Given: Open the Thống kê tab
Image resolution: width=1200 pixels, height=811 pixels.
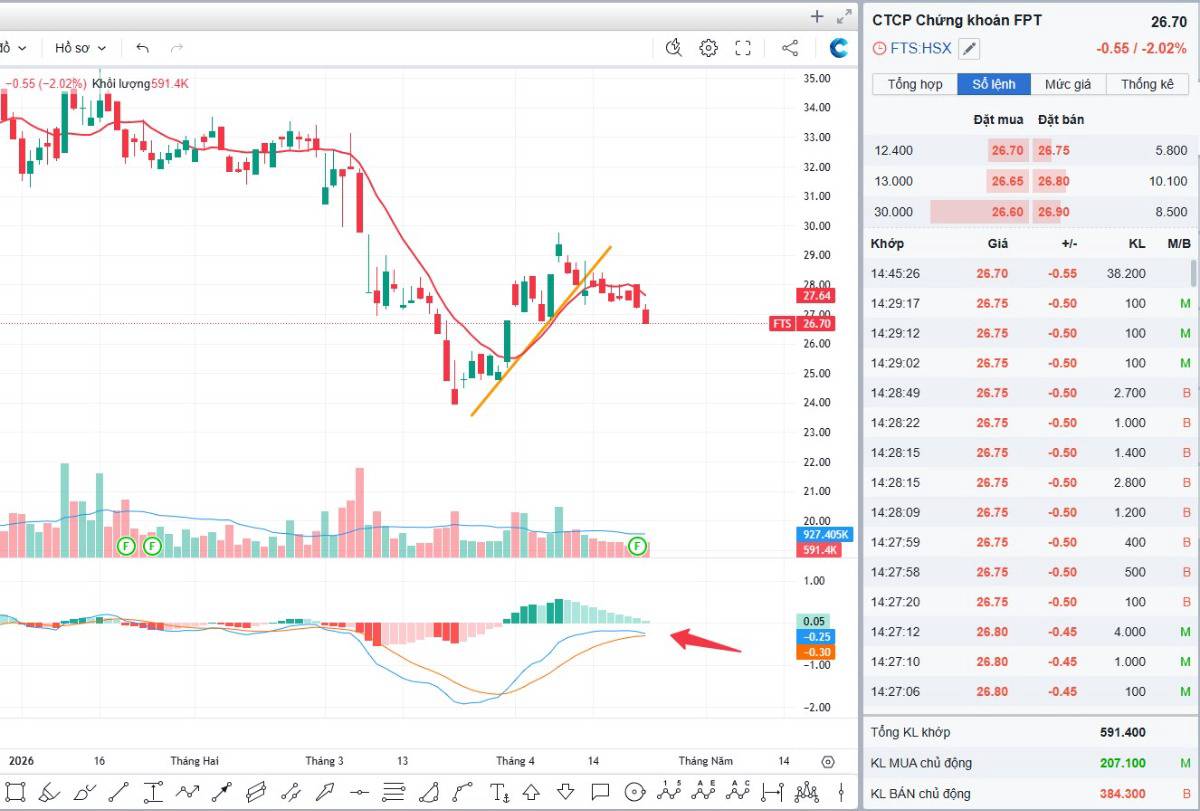Looking at the screenshot, I should 1146,84.
